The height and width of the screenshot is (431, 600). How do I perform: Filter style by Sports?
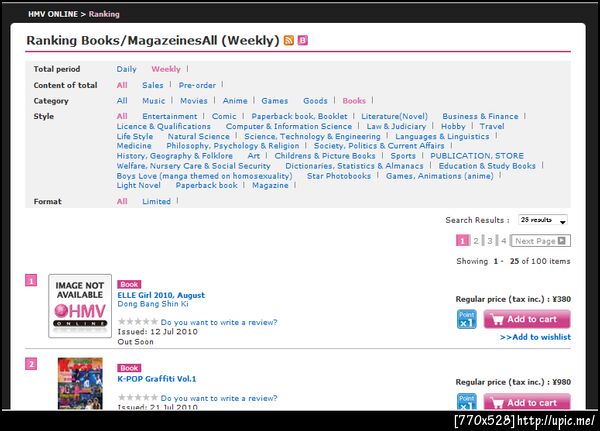[x=403, y=156]
